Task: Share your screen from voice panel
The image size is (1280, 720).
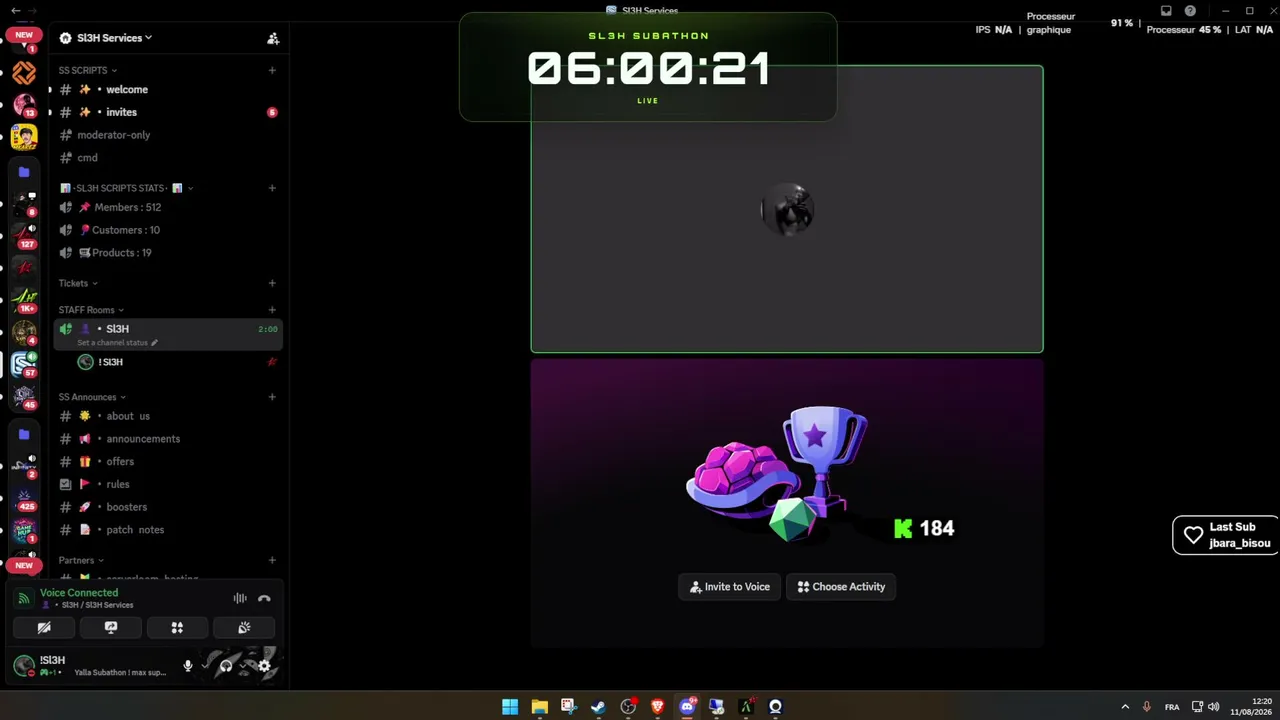Action: point(111,628)
